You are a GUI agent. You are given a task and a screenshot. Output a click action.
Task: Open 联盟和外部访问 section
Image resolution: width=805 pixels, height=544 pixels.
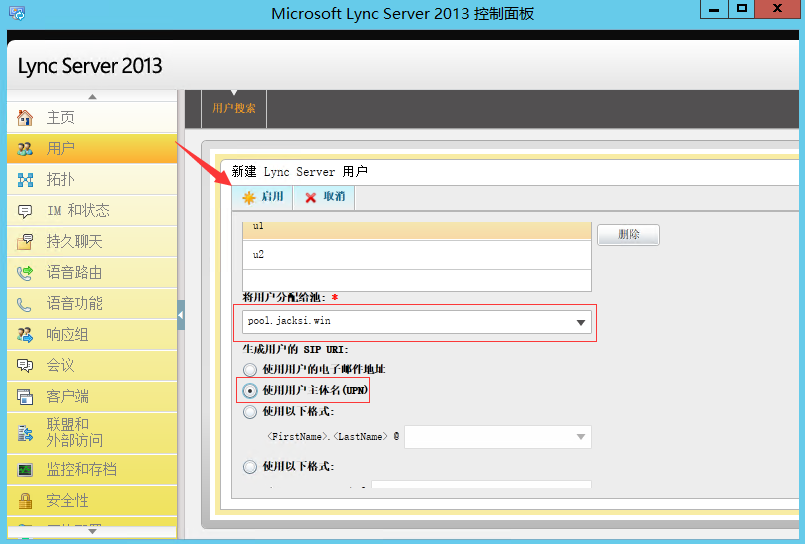(92, 433)
